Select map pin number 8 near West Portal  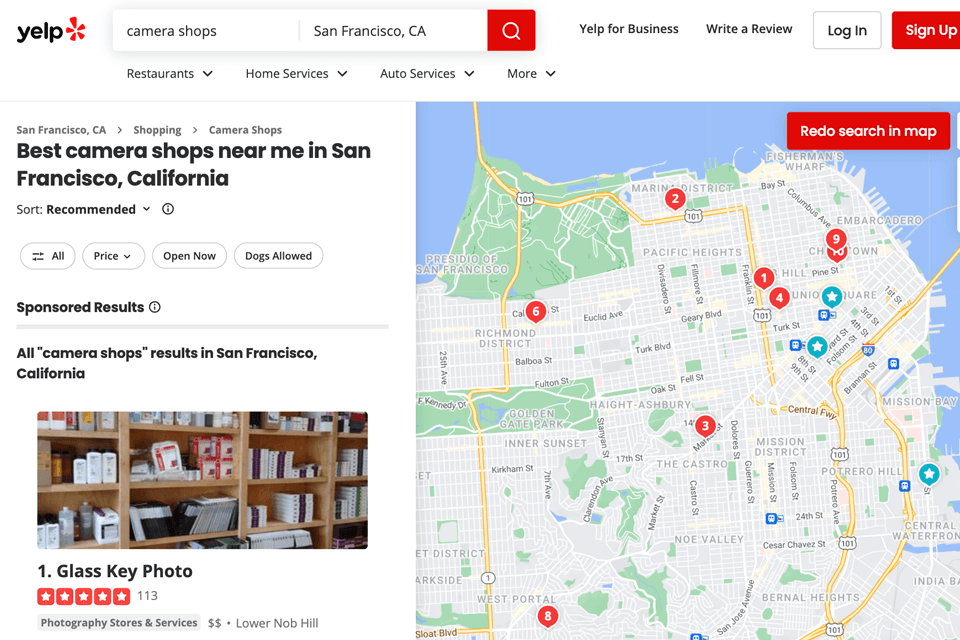[x=547, y=616]
